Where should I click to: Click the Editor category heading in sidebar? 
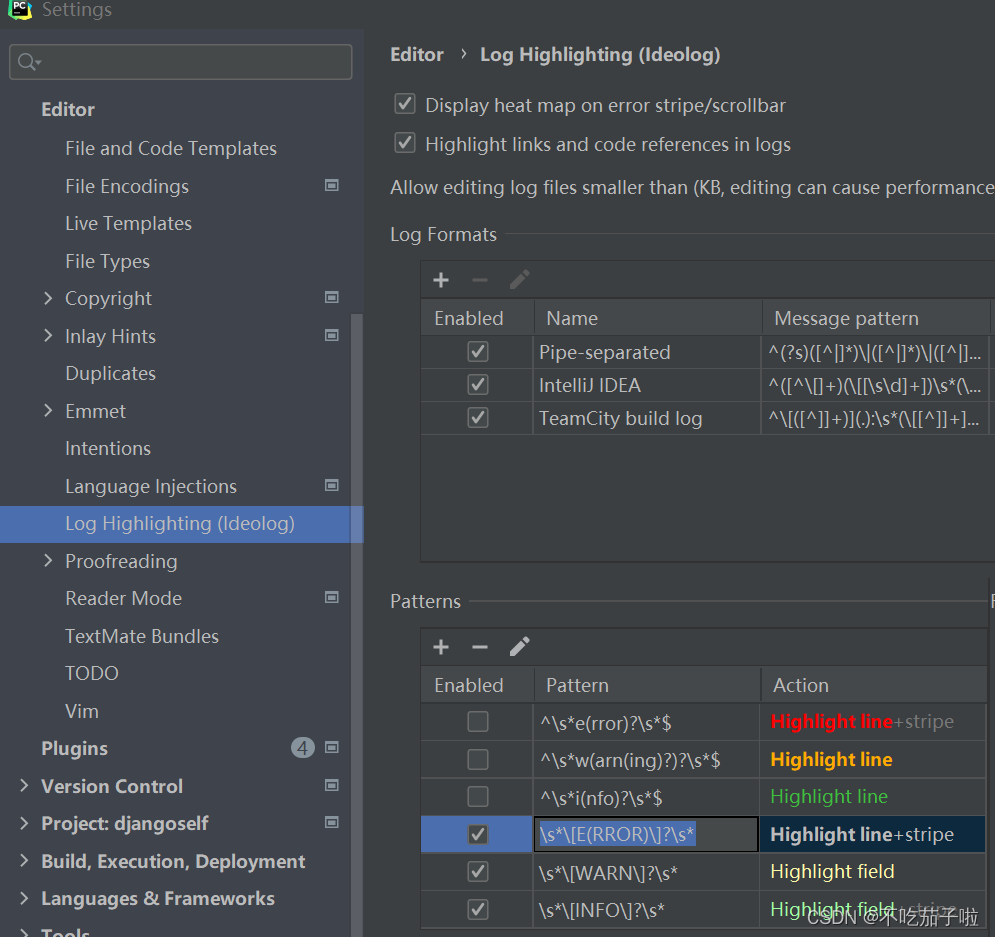click(x=68, y=110)
